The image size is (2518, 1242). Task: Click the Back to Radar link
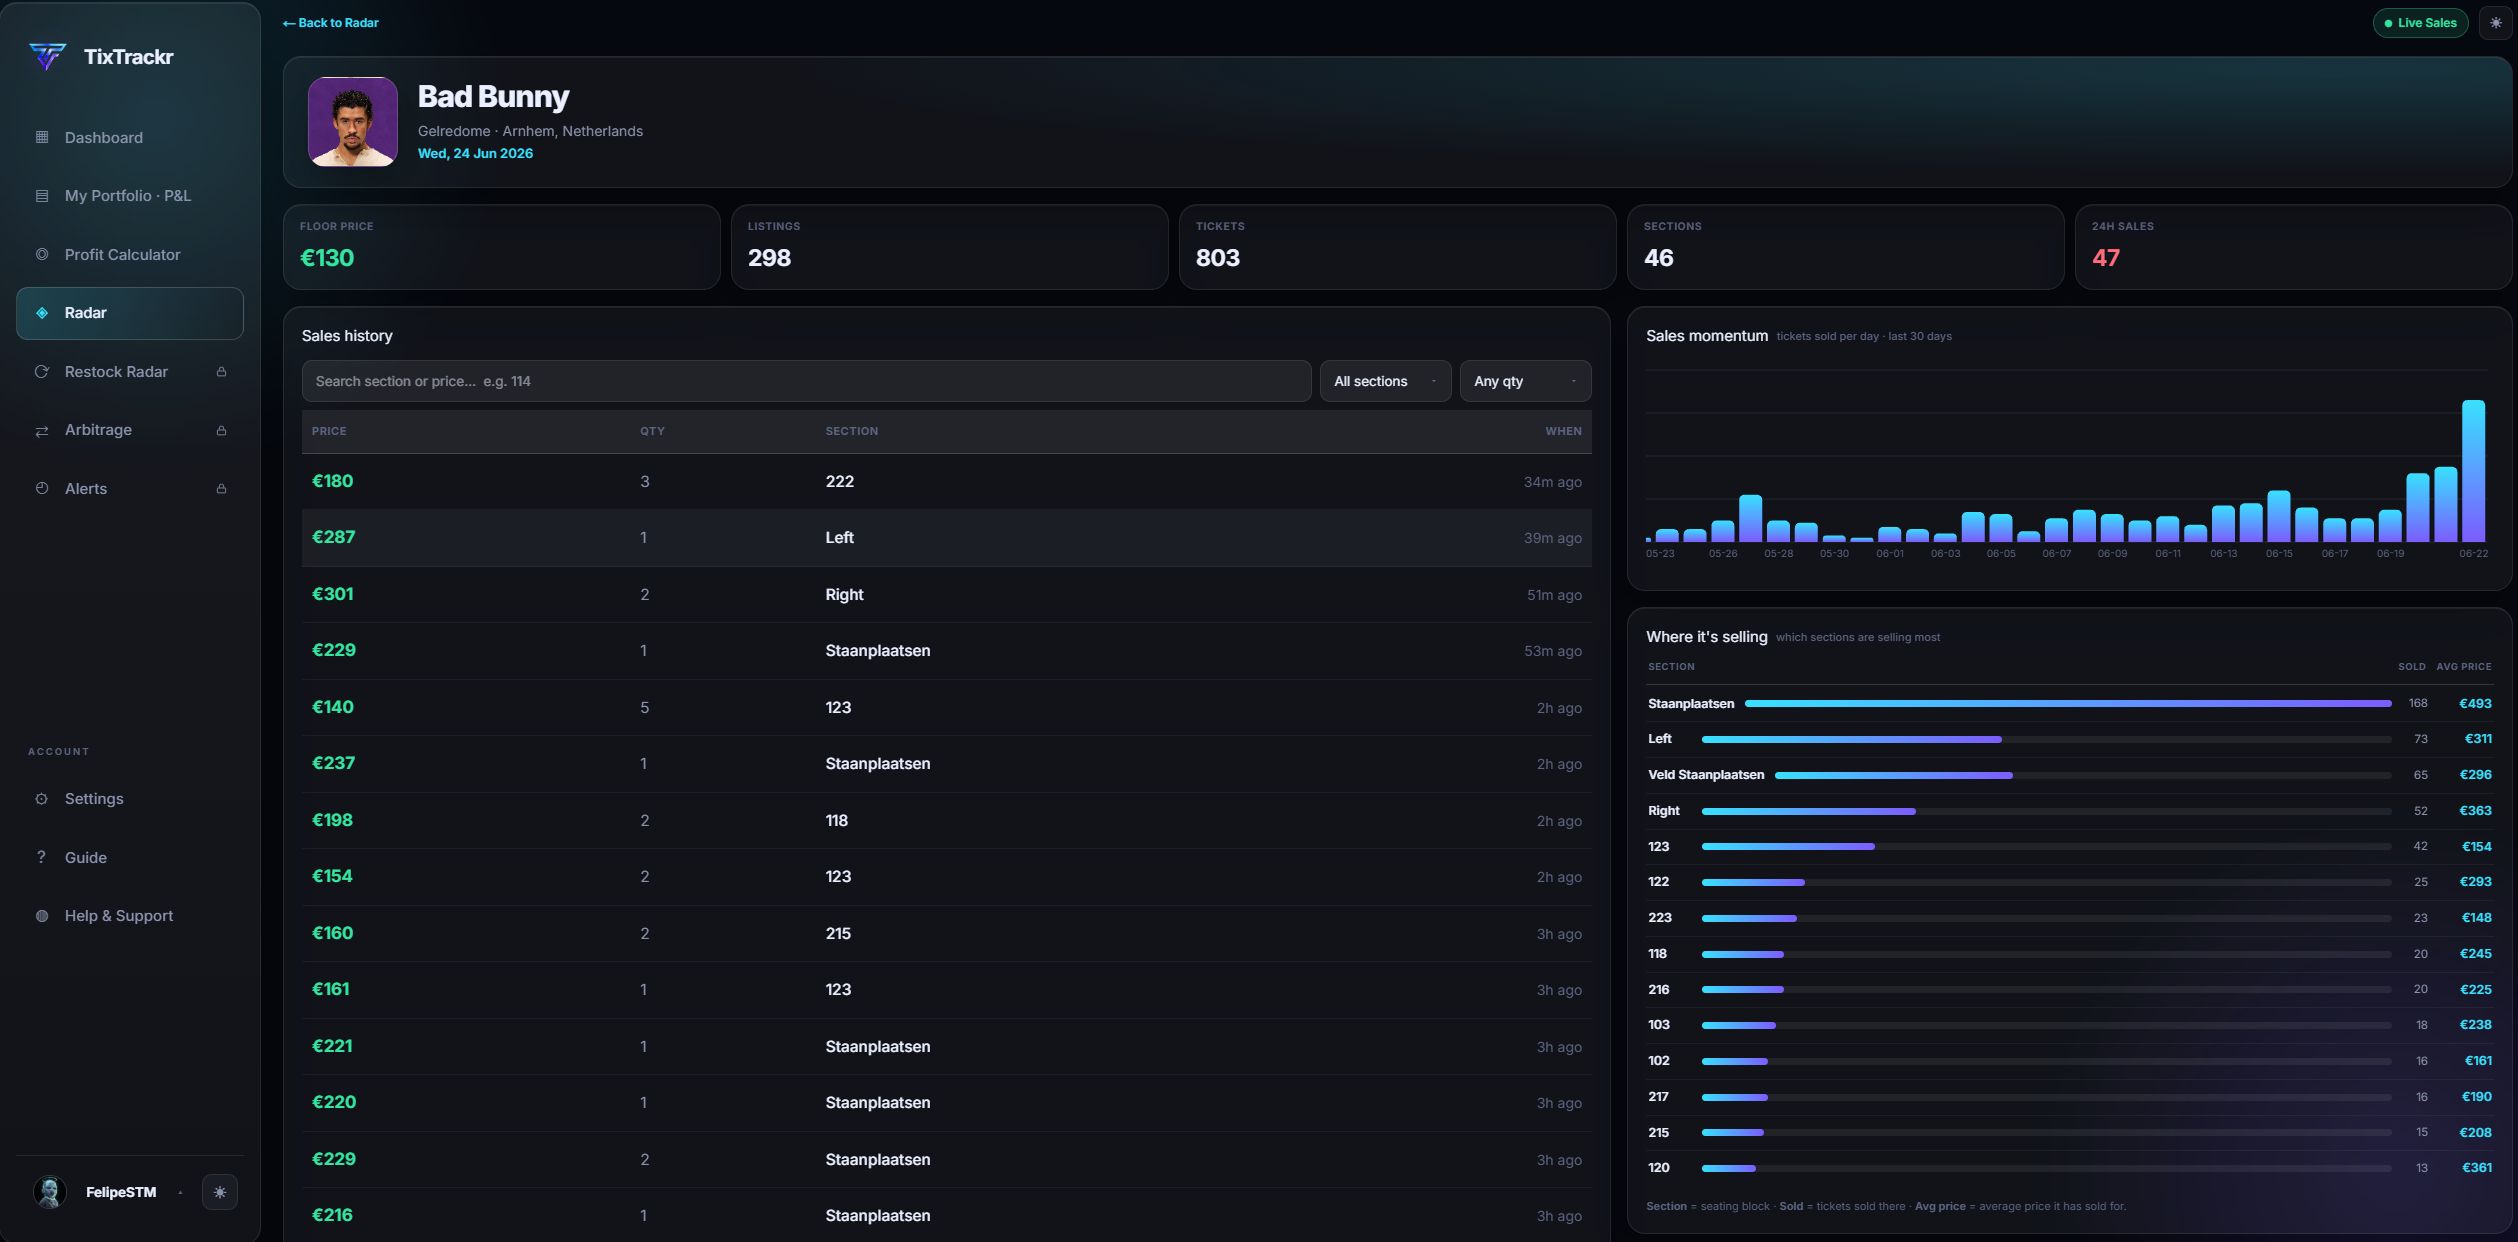[x=331, y=23]
